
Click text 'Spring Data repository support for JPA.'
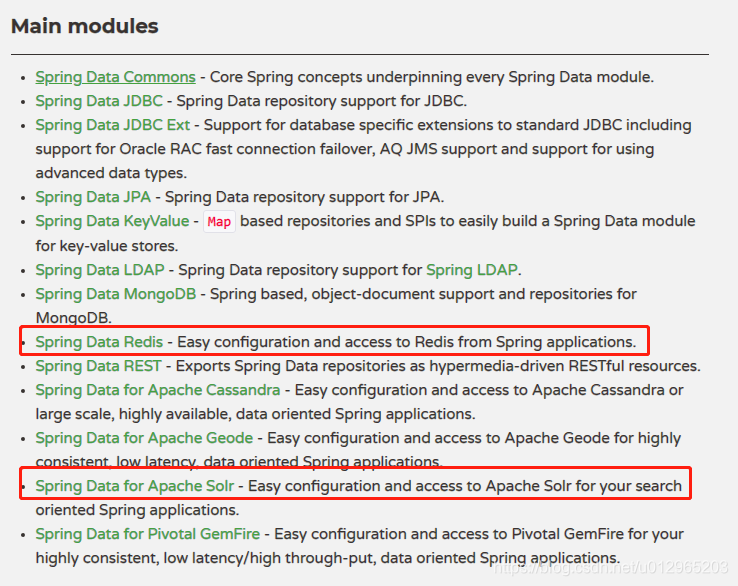click(305, 197)
